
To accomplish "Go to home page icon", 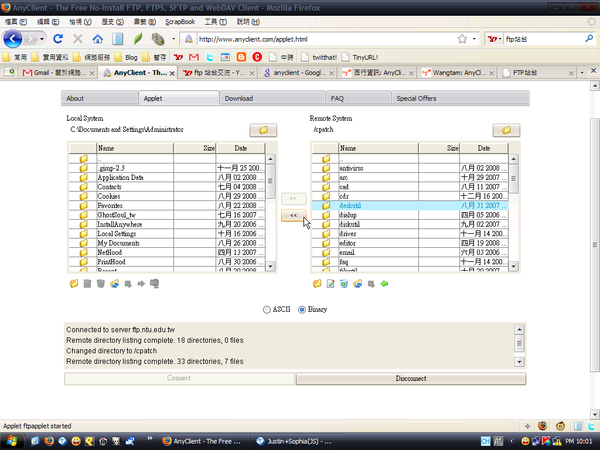I will click(x=98, y=39).
